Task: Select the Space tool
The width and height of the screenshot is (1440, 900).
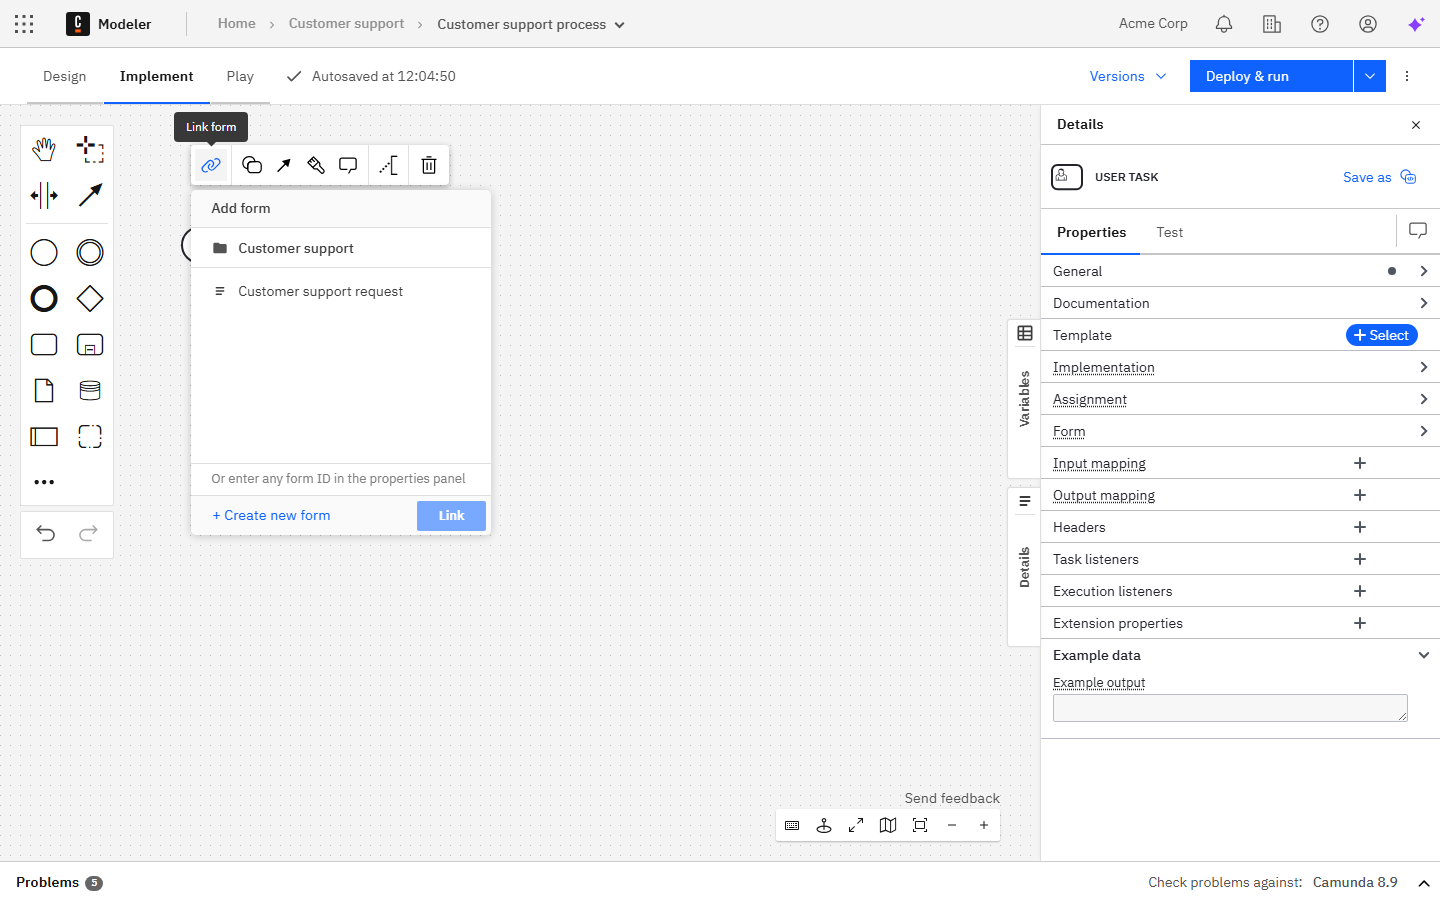Action: (x=44, y=195)
